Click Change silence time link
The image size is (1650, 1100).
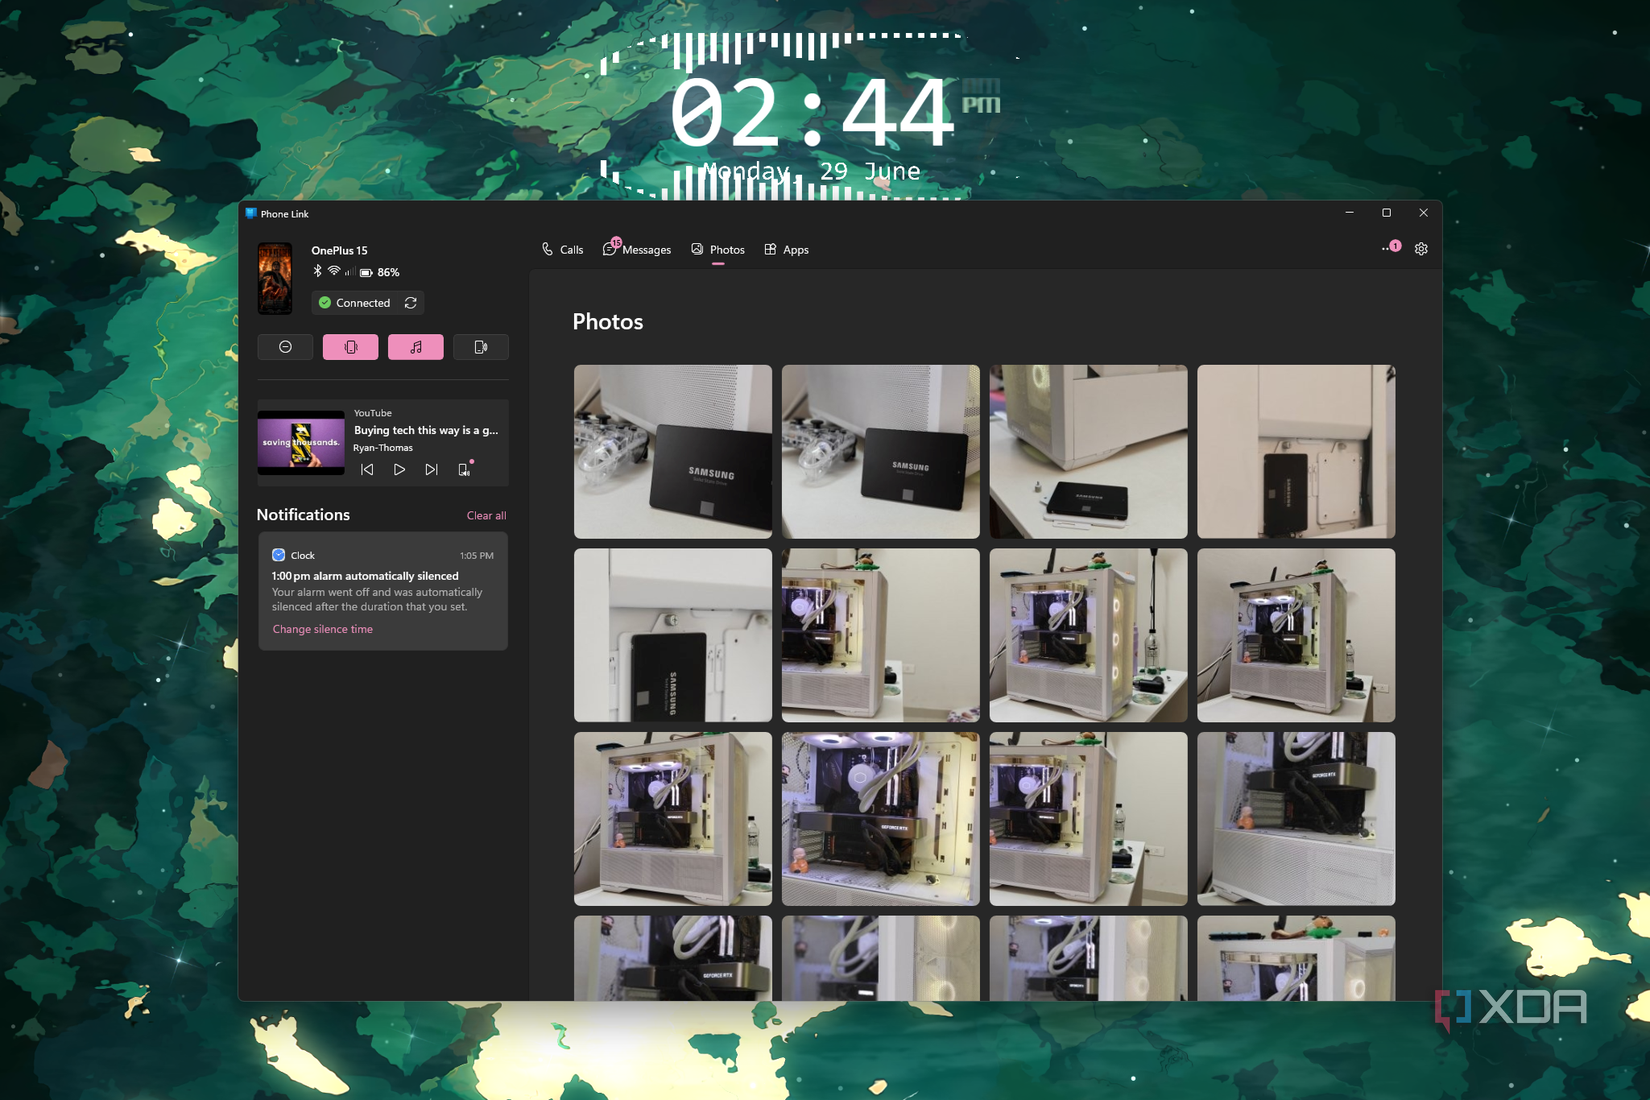pos(322,629)
